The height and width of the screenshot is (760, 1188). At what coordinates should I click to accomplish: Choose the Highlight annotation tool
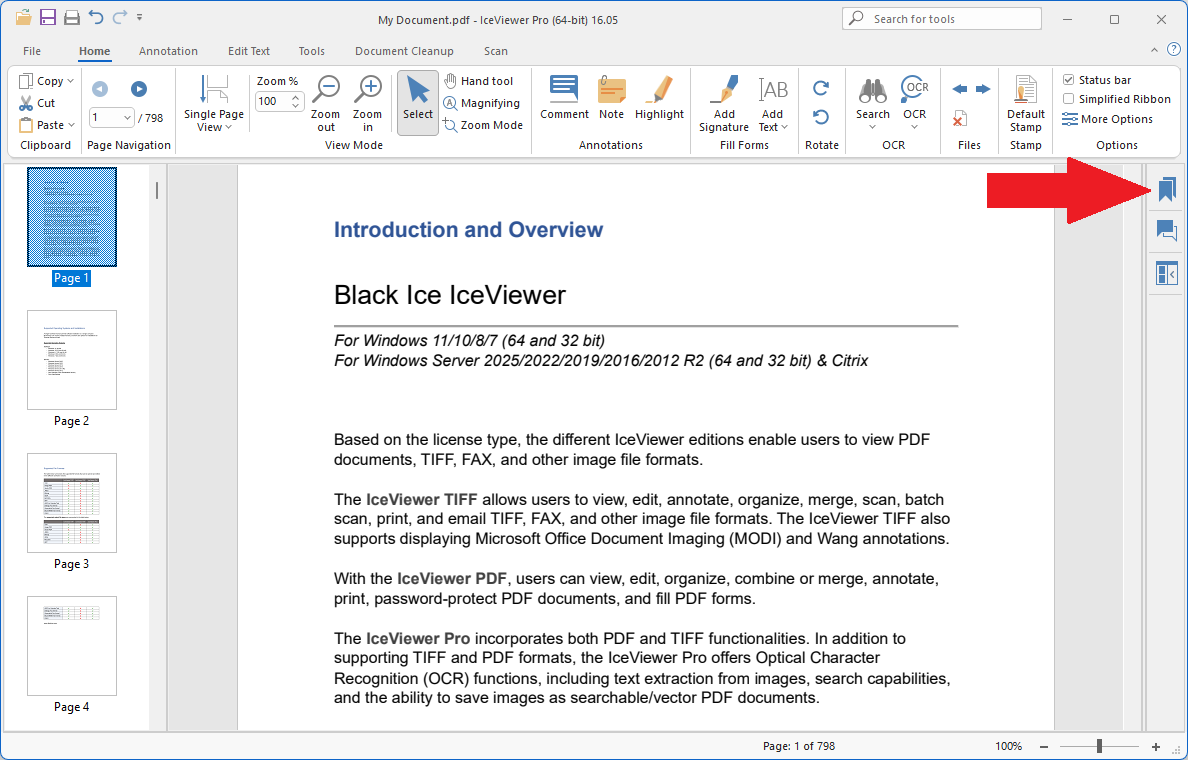(659, 97)
